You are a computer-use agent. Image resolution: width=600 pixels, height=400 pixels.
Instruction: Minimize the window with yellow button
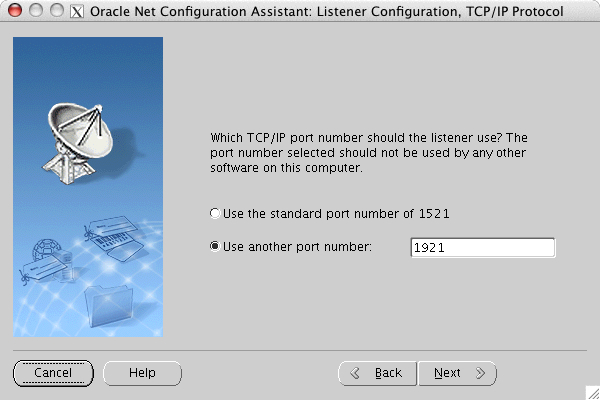coord(34,11)
